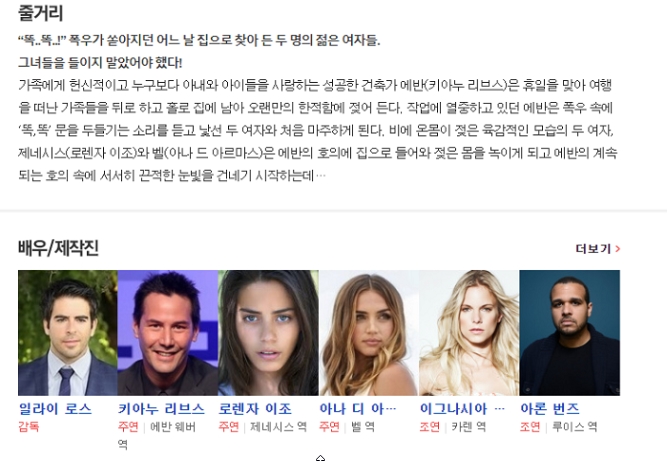Follow the 로렌자 이조 name link

tap(255, 408)
